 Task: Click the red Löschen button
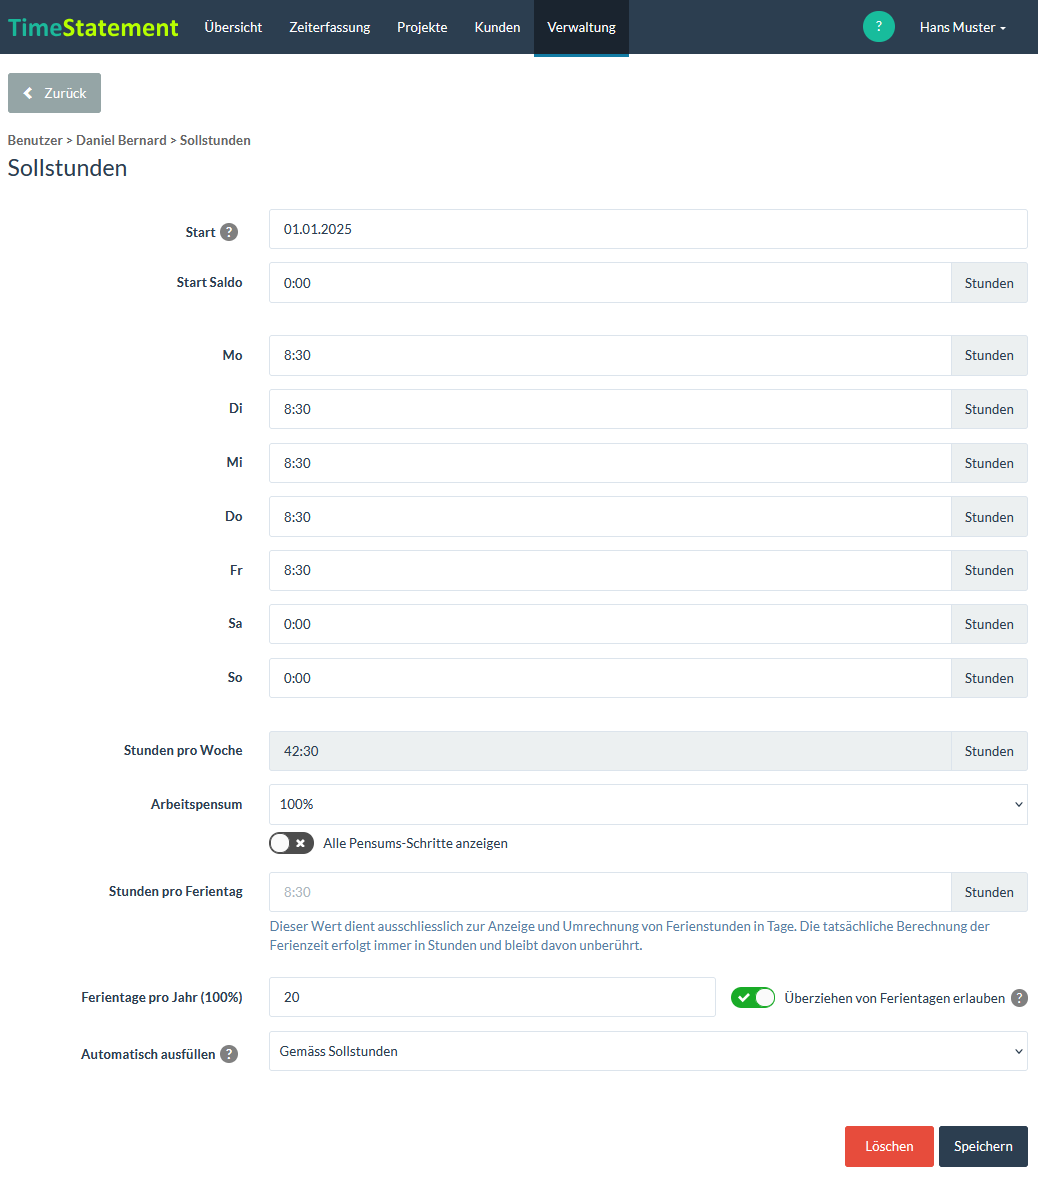click(x=889, y=1146)
